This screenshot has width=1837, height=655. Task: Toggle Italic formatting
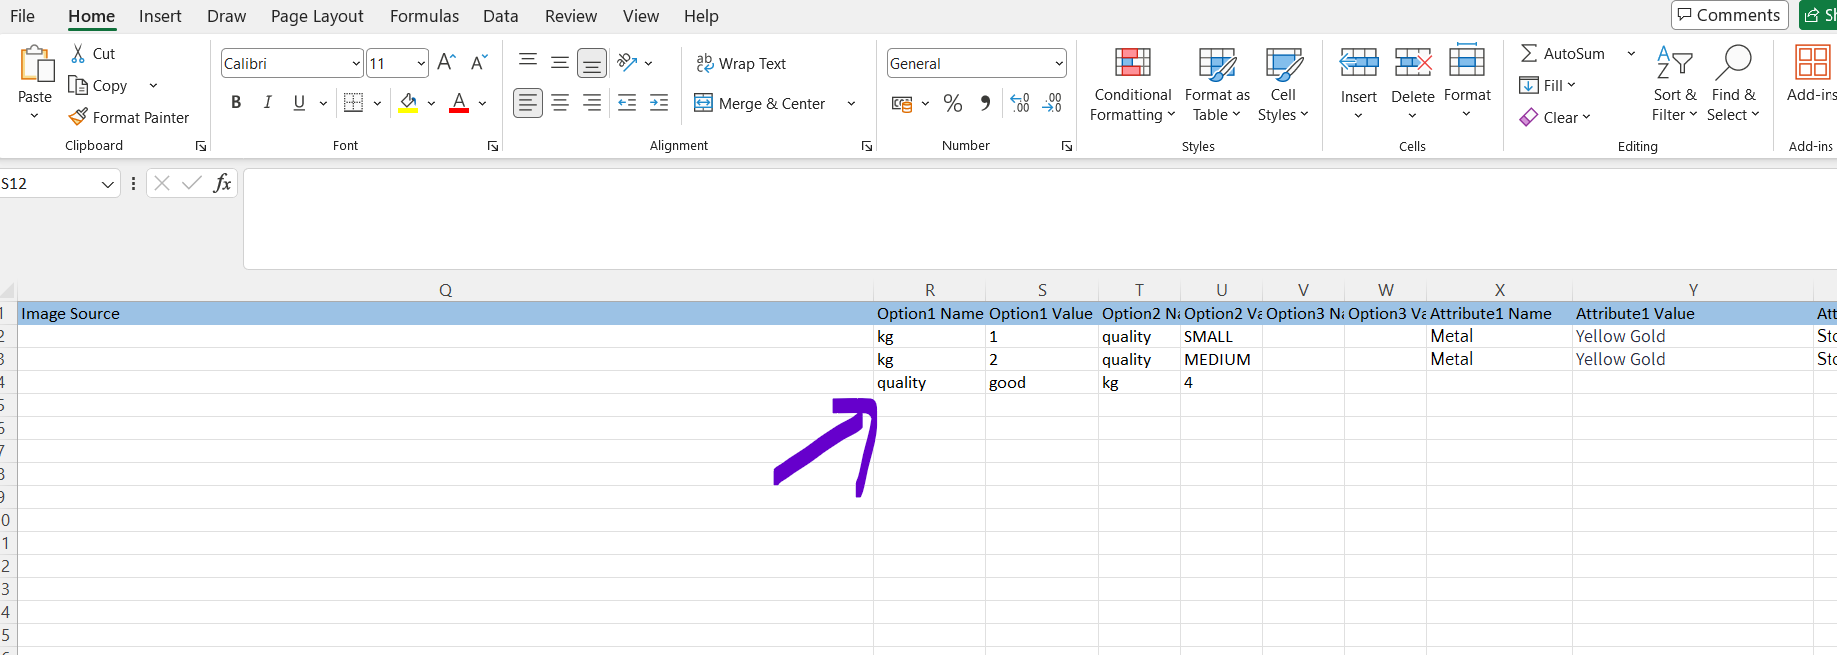[x=267, y=102]
